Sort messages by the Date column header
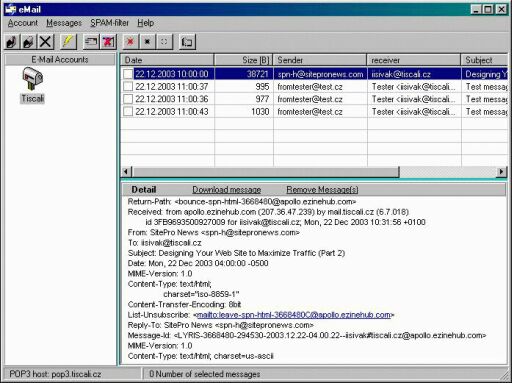The image size is (512, 383). point(167,60)
